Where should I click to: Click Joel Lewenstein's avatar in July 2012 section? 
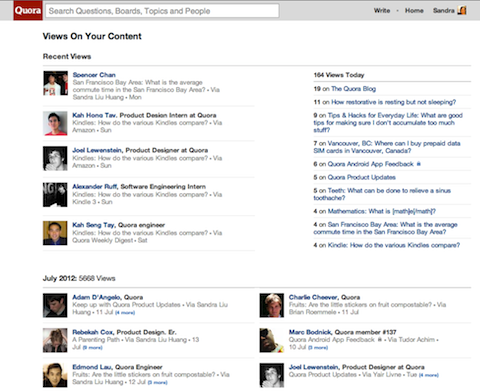[272, 375]
